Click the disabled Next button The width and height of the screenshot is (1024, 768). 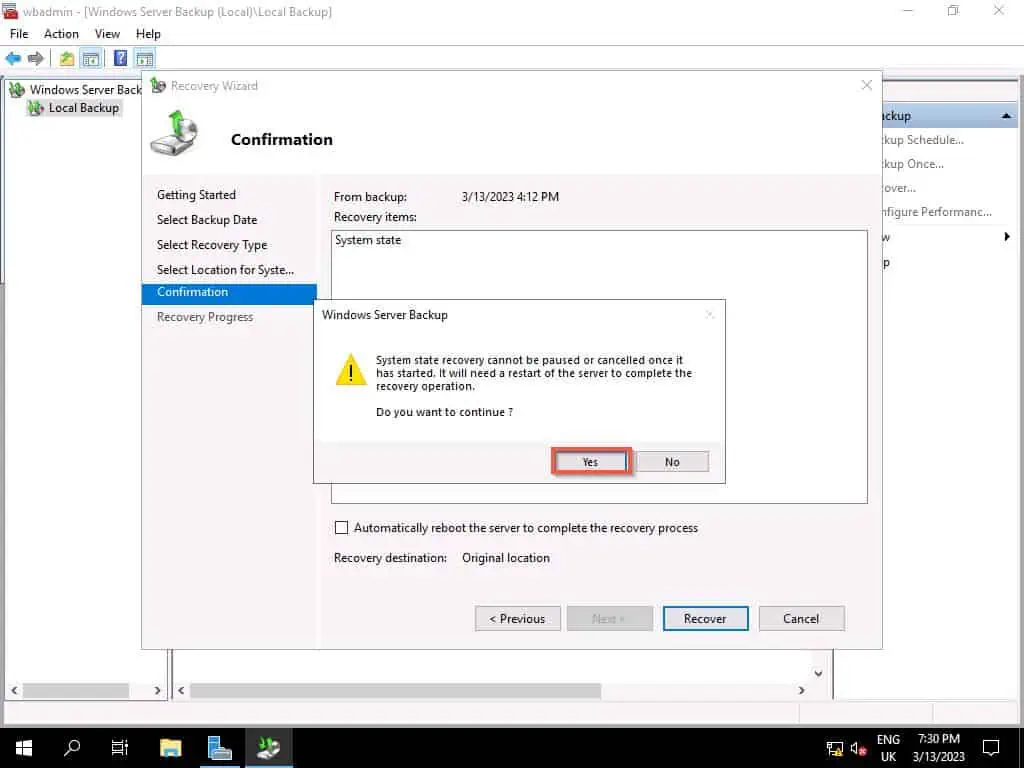coord(609,618)
